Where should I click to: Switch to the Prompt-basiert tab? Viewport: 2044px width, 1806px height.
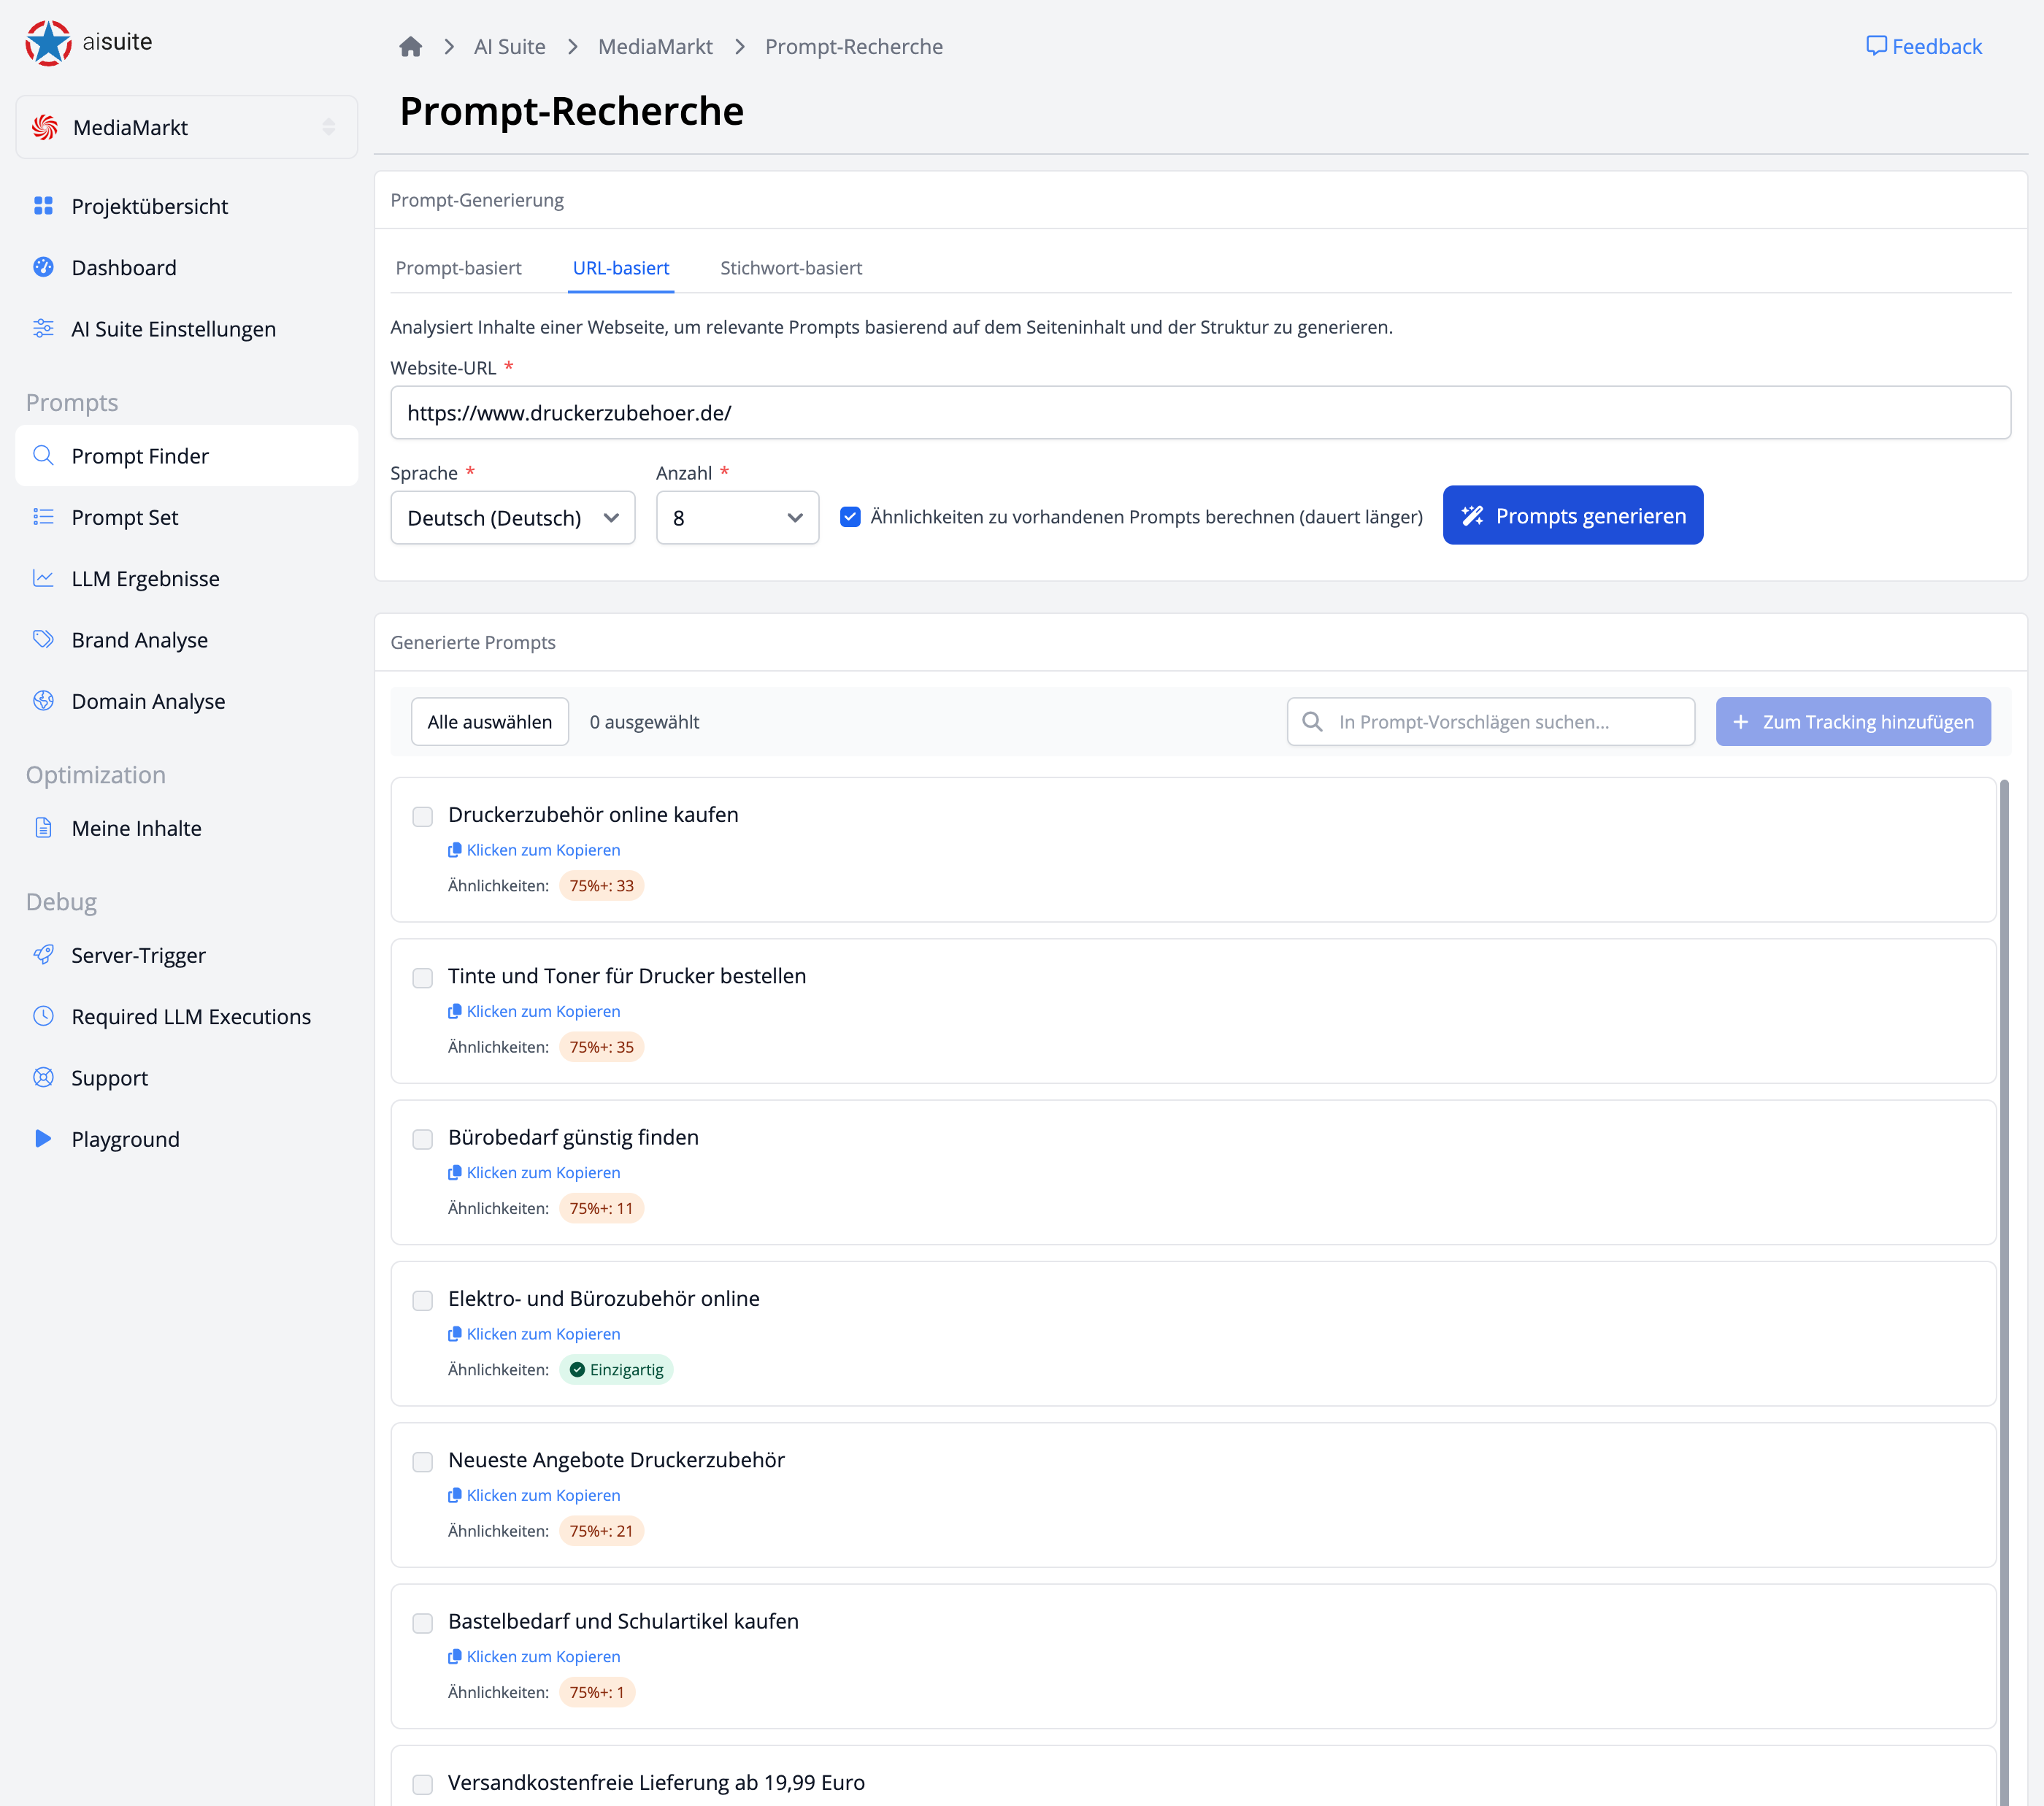click(x=458, y=268)
